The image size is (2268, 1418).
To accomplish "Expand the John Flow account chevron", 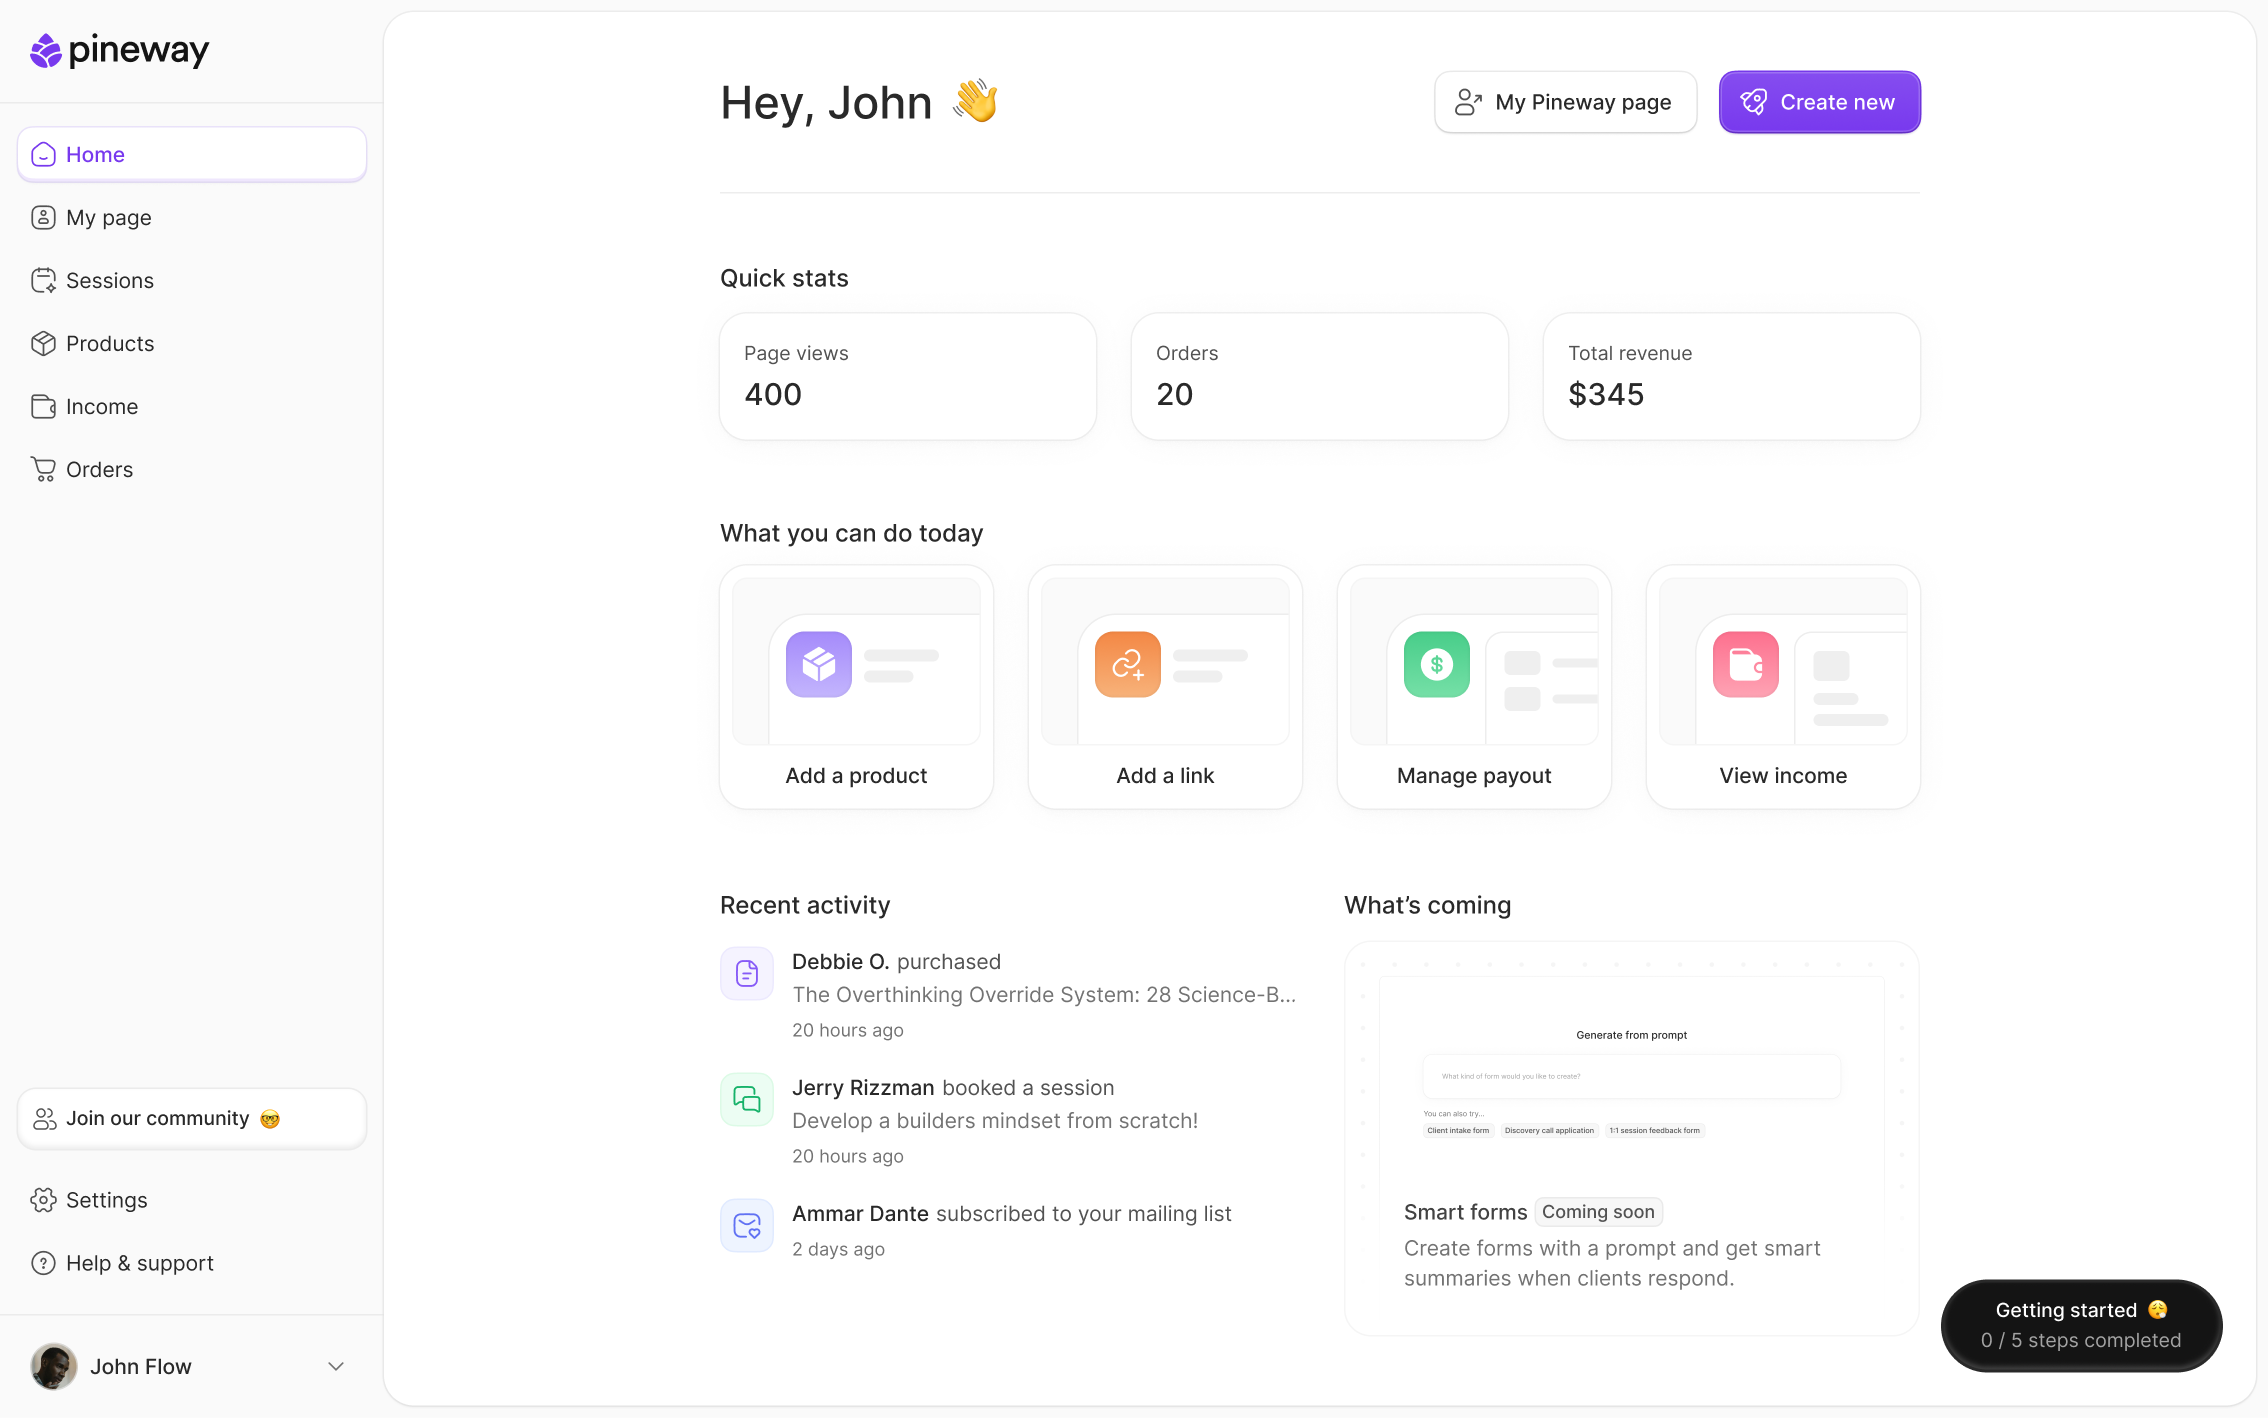I will pyautogui.click(x=336, y=1366).
